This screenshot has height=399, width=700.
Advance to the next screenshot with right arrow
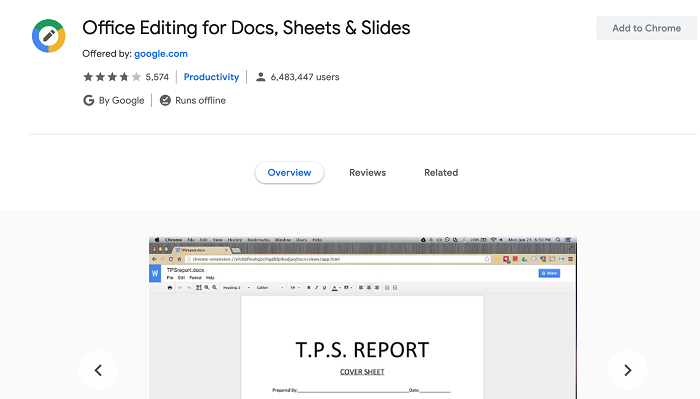point(627,370)
